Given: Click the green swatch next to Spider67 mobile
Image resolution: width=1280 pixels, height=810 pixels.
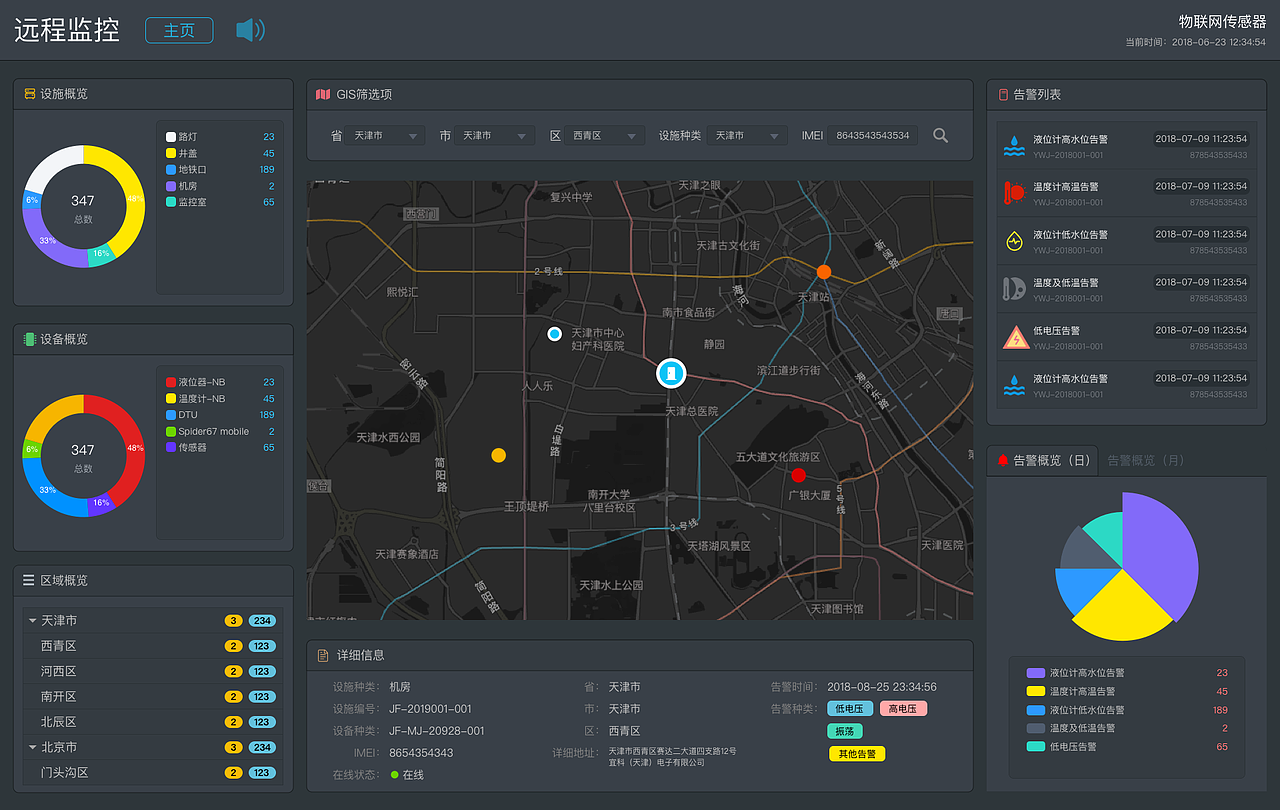Looking at the screenshot, I should click(x=171, y=431).
